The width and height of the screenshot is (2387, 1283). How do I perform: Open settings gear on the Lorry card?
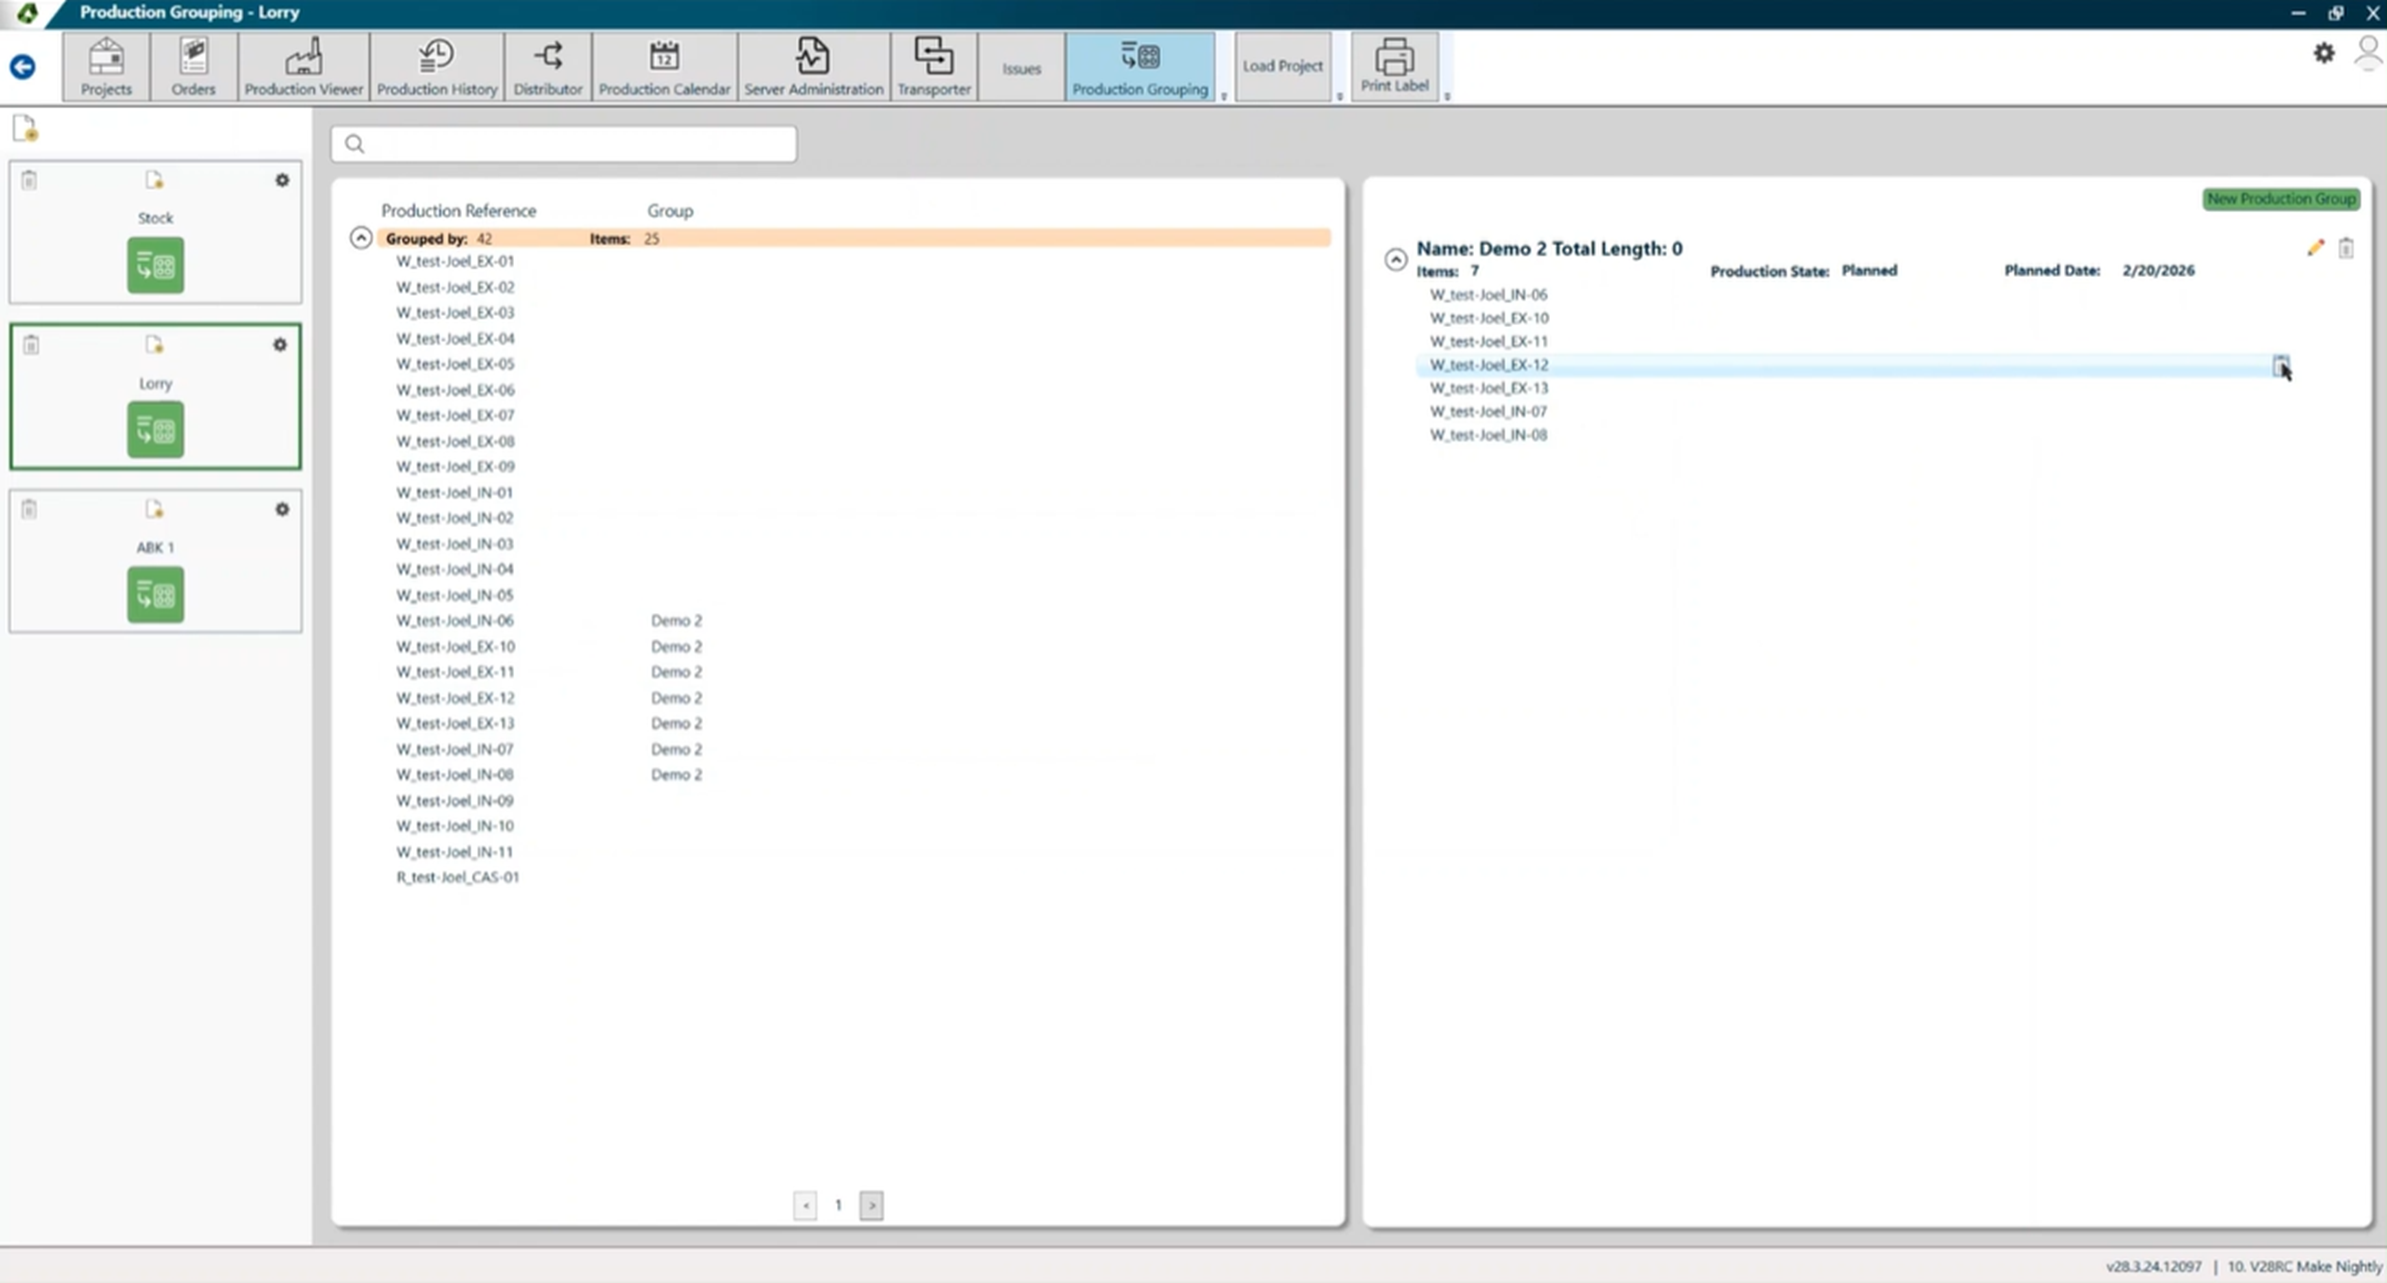click(280, 345)
